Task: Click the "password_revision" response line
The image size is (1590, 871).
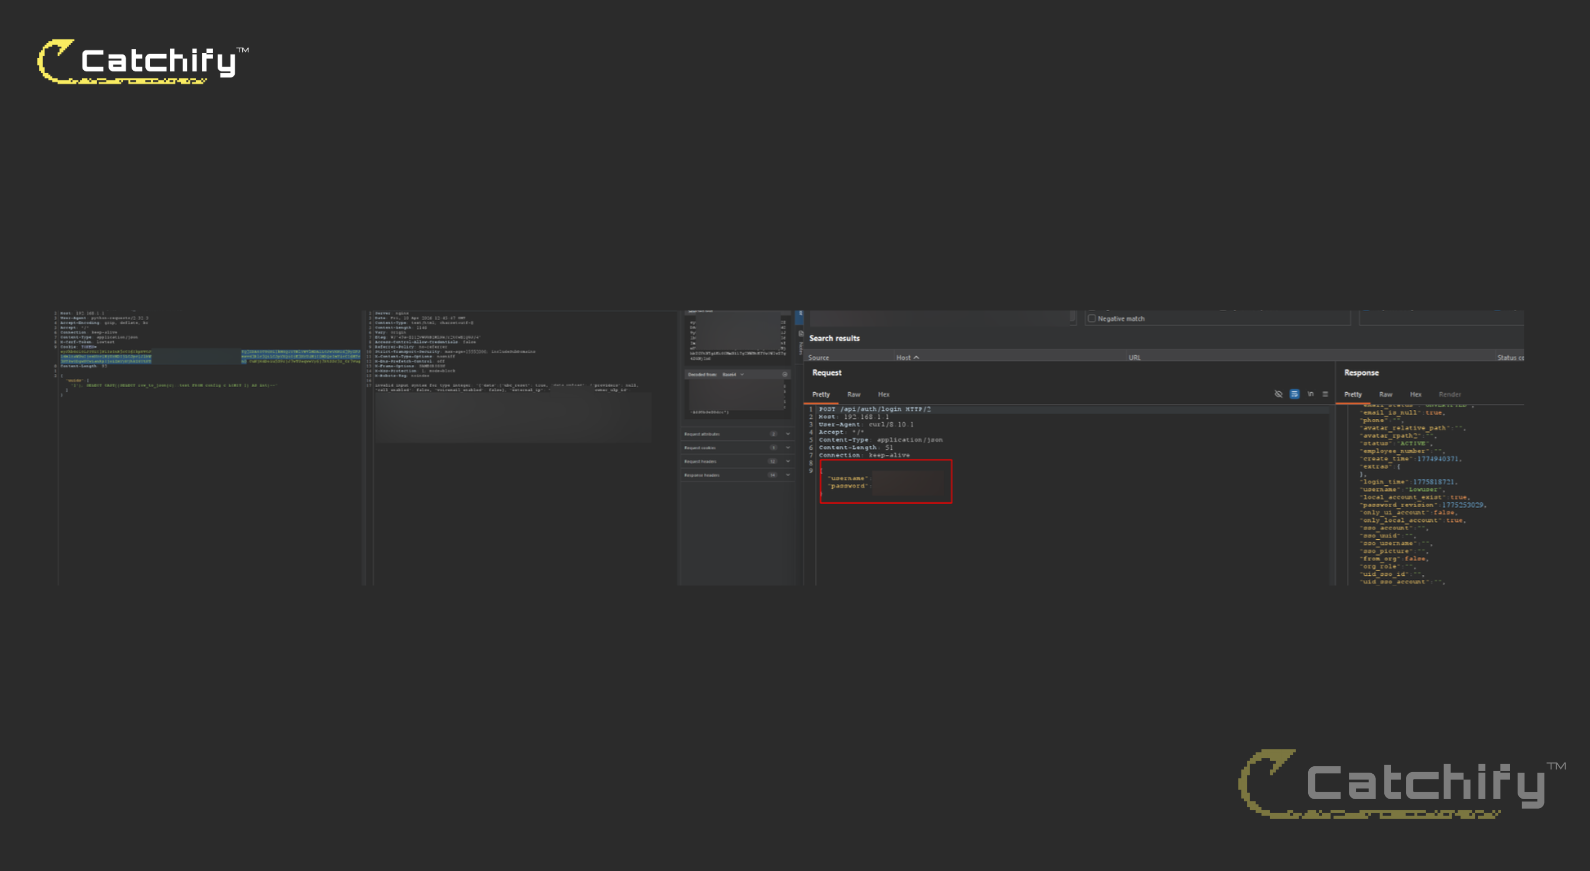Action: tap(1423, 505)
